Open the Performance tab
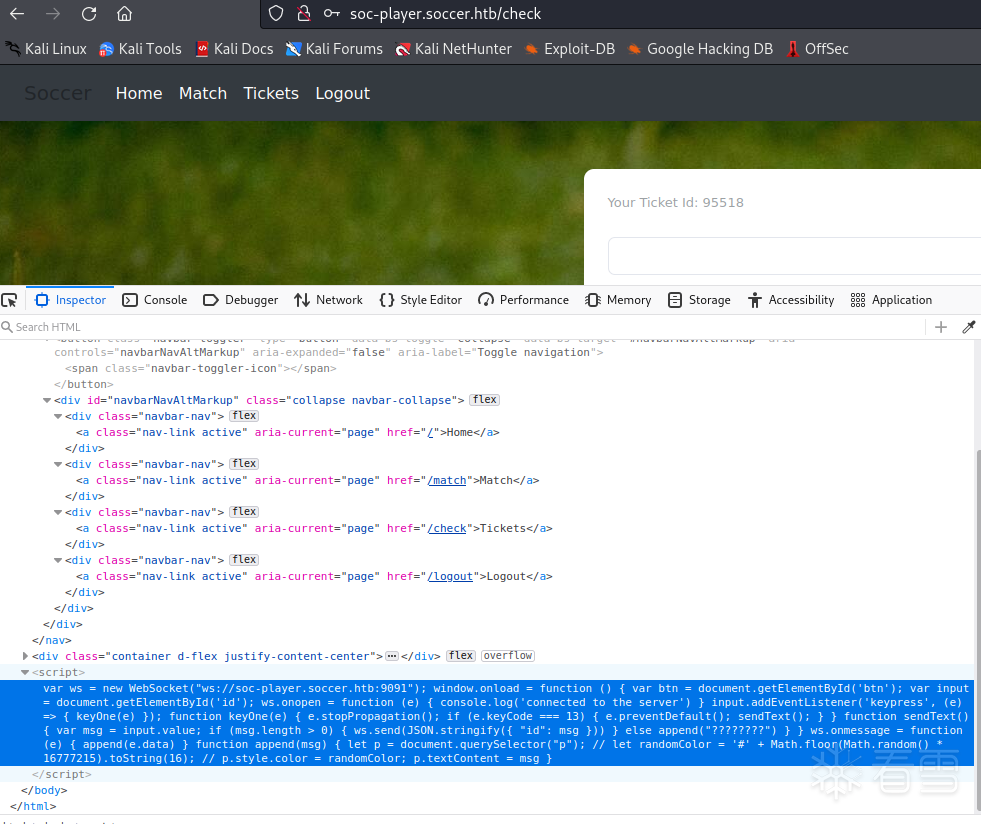Screen dimensions: 981x824 524,300
